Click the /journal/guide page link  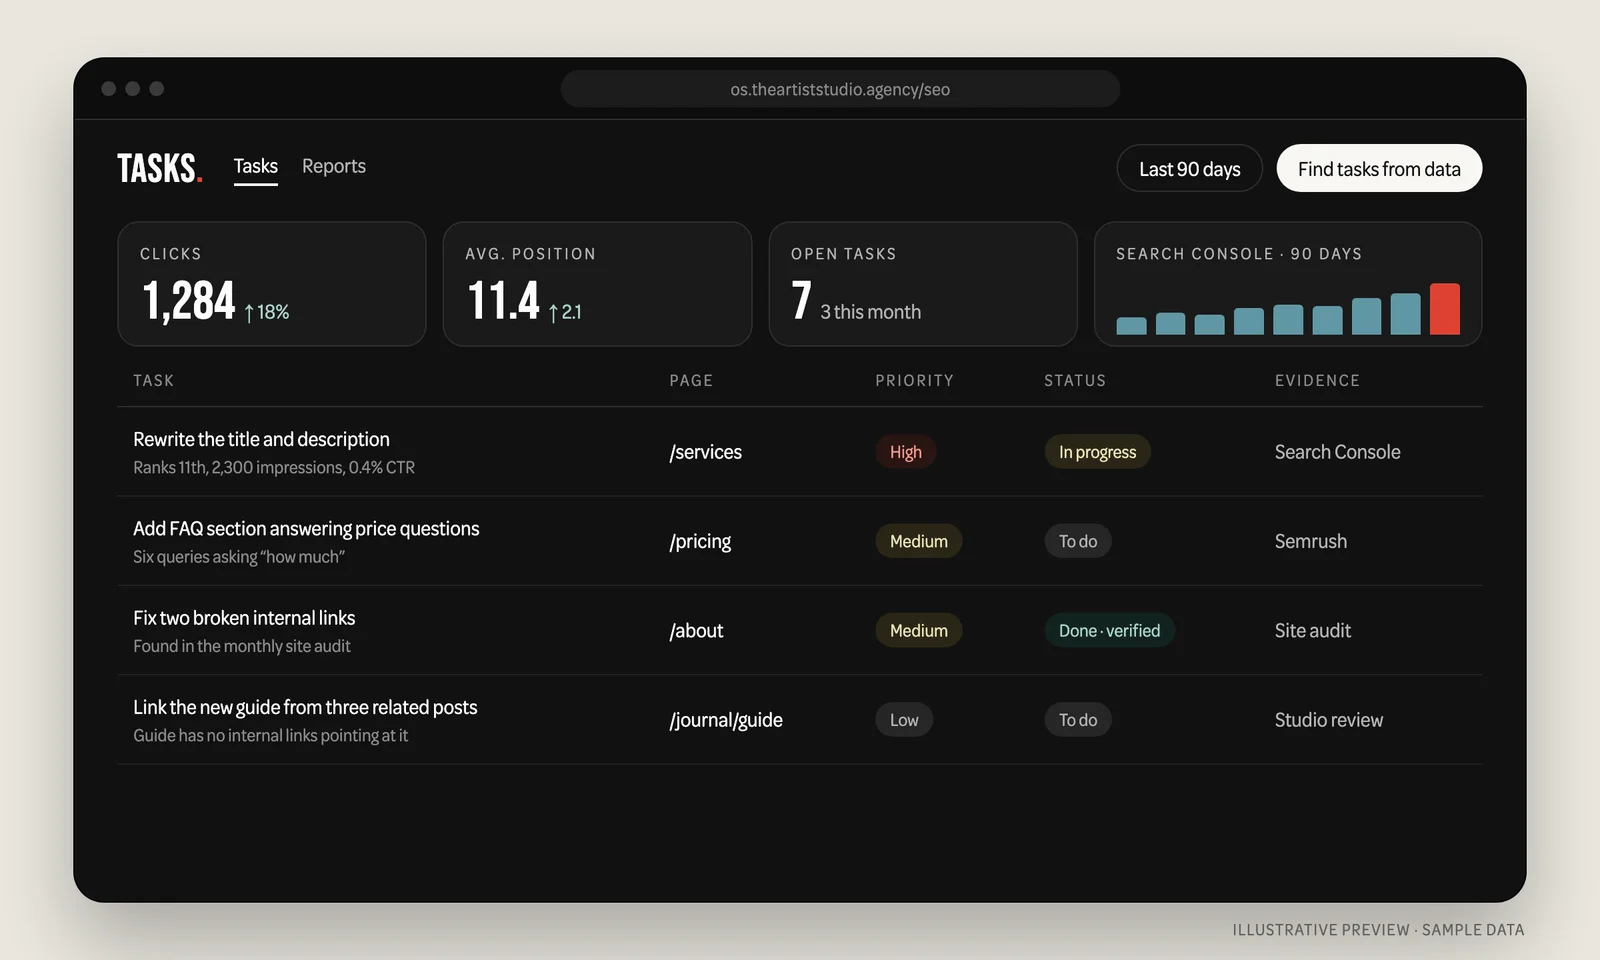pos(726,720)
